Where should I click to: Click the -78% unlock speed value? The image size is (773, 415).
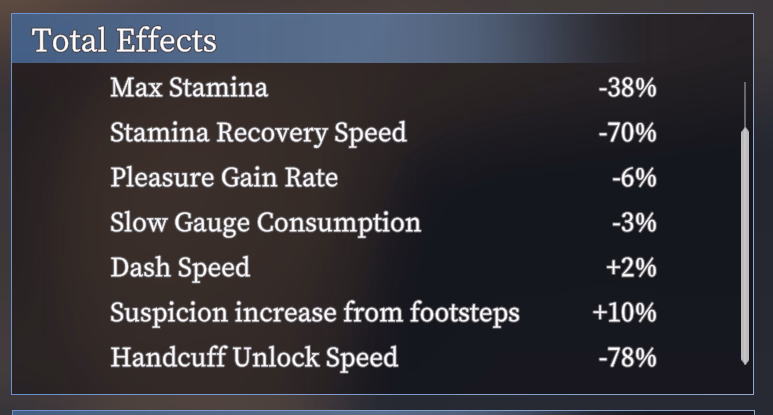(627, 357)
